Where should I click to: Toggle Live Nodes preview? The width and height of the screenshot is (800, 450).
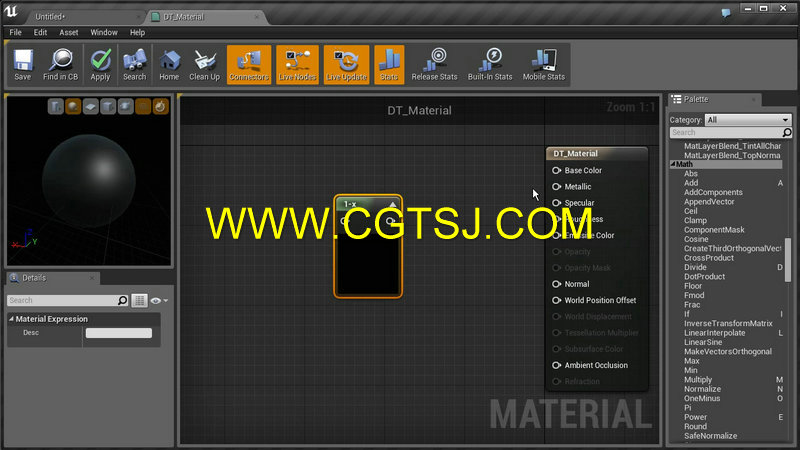pyautogui.click(x=297, y=64)
